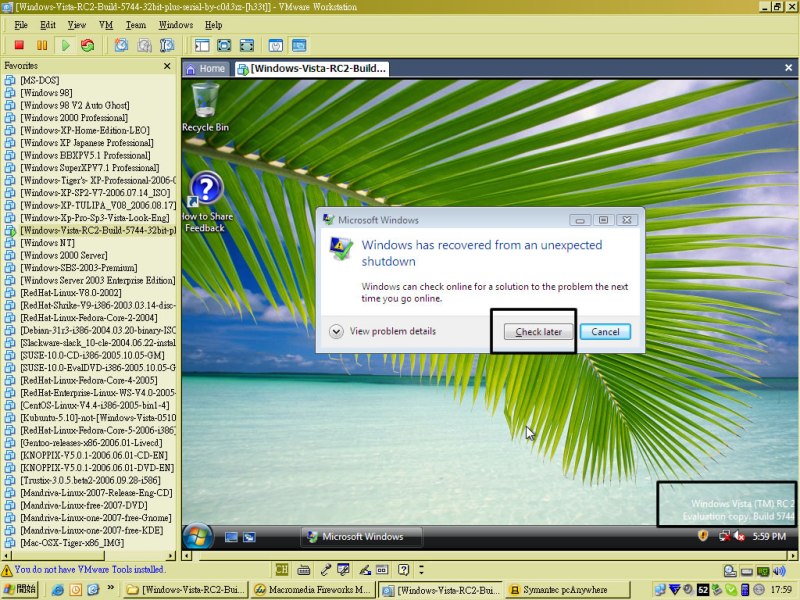The height and width of the screenshot is (600, 800).
Task: Click the Favorites panel horizontal scrollbar
Action: coord(88,556)
